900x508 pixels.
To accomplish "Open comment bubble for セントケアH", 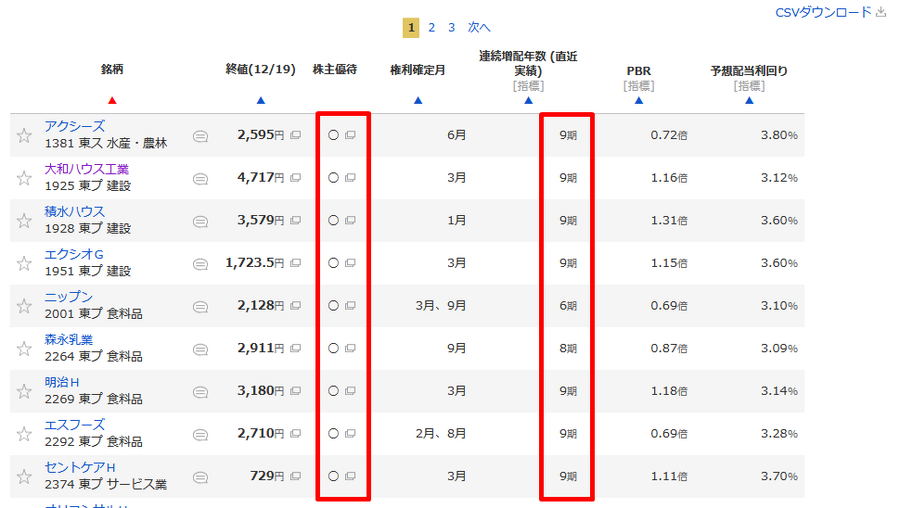I will click(200, 478).
